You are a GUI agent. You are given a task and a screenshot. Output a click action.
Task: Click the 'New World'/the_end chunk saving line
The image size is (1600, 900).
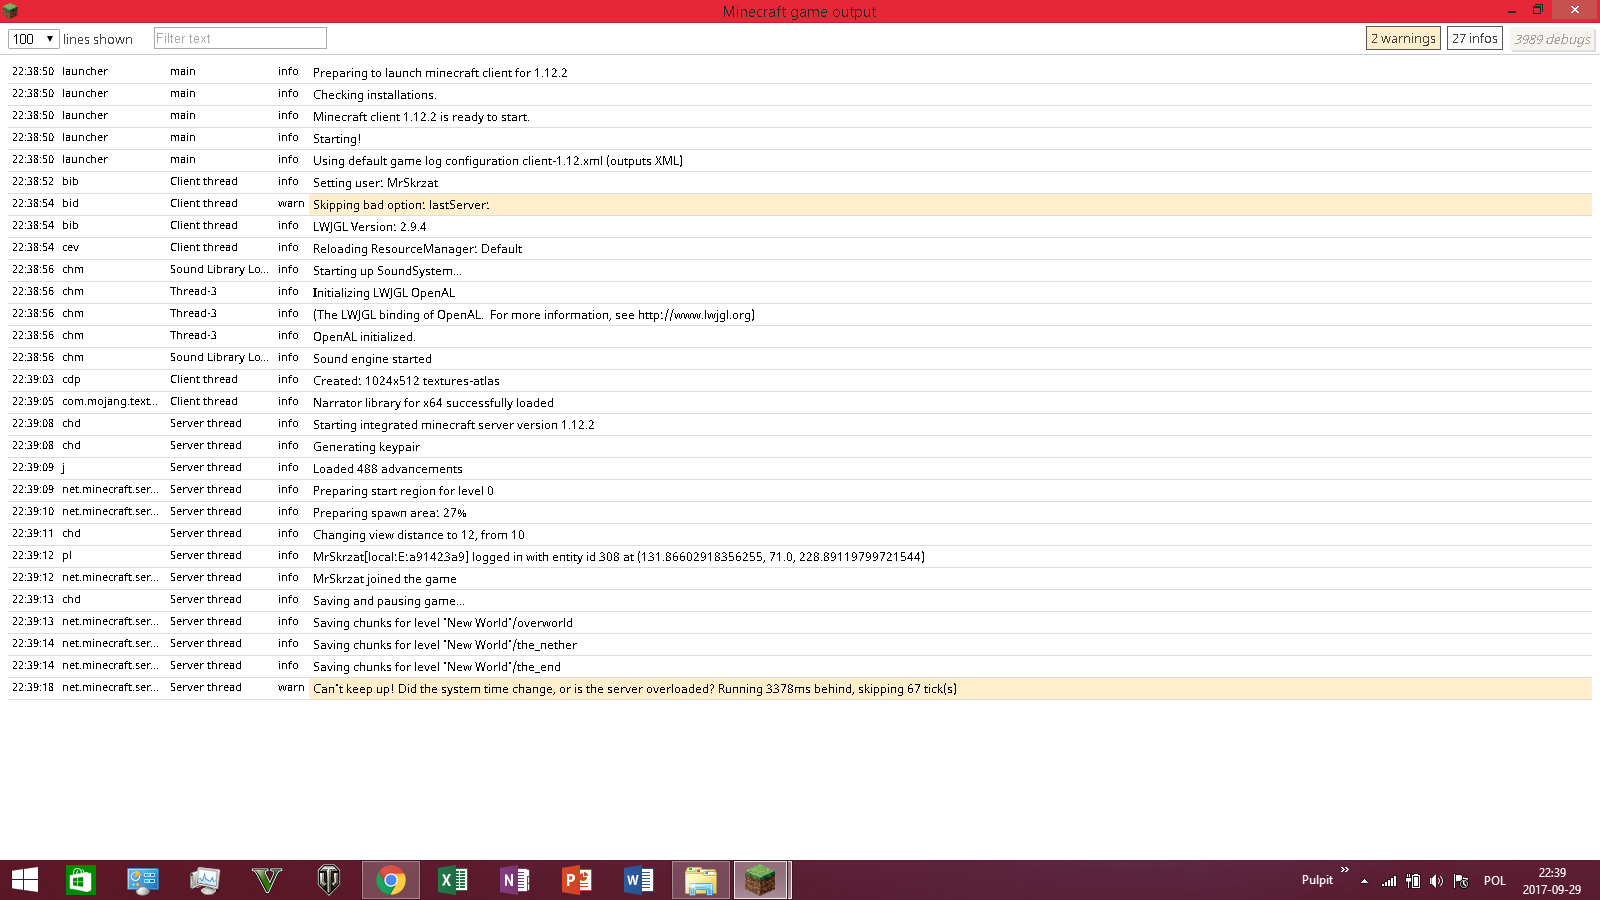pos(437,667)
